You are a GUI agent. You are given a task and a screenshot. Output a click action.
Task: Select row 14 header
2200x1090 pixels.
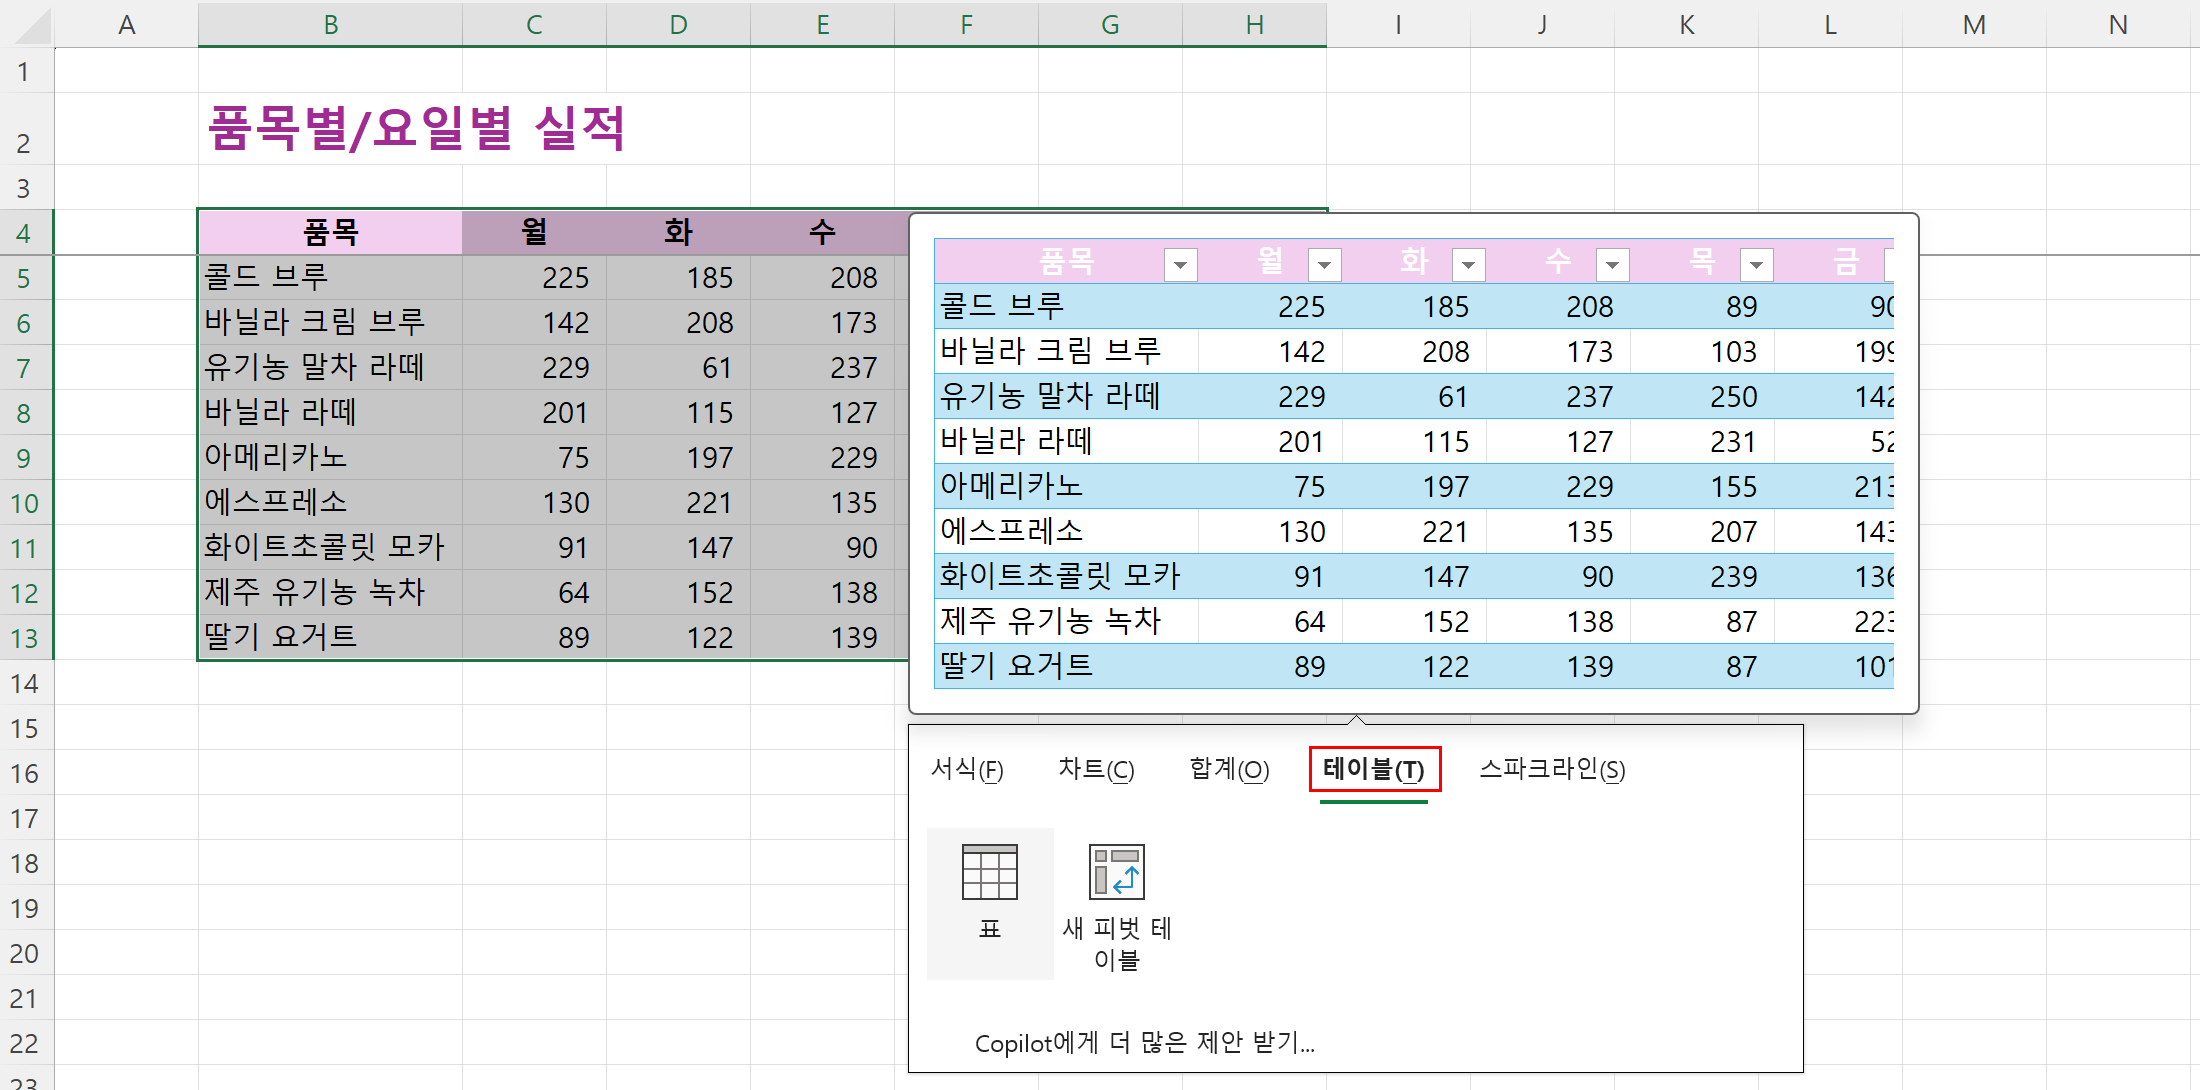pyautogui.click(x=25, y=684)
